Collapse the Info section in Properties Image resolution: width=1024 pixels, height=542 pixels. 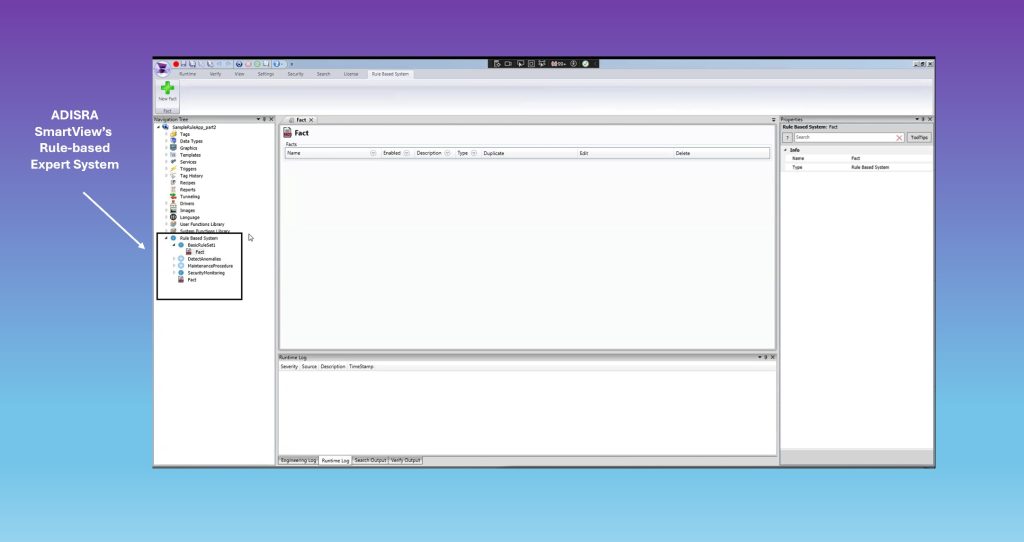(786, 150)
